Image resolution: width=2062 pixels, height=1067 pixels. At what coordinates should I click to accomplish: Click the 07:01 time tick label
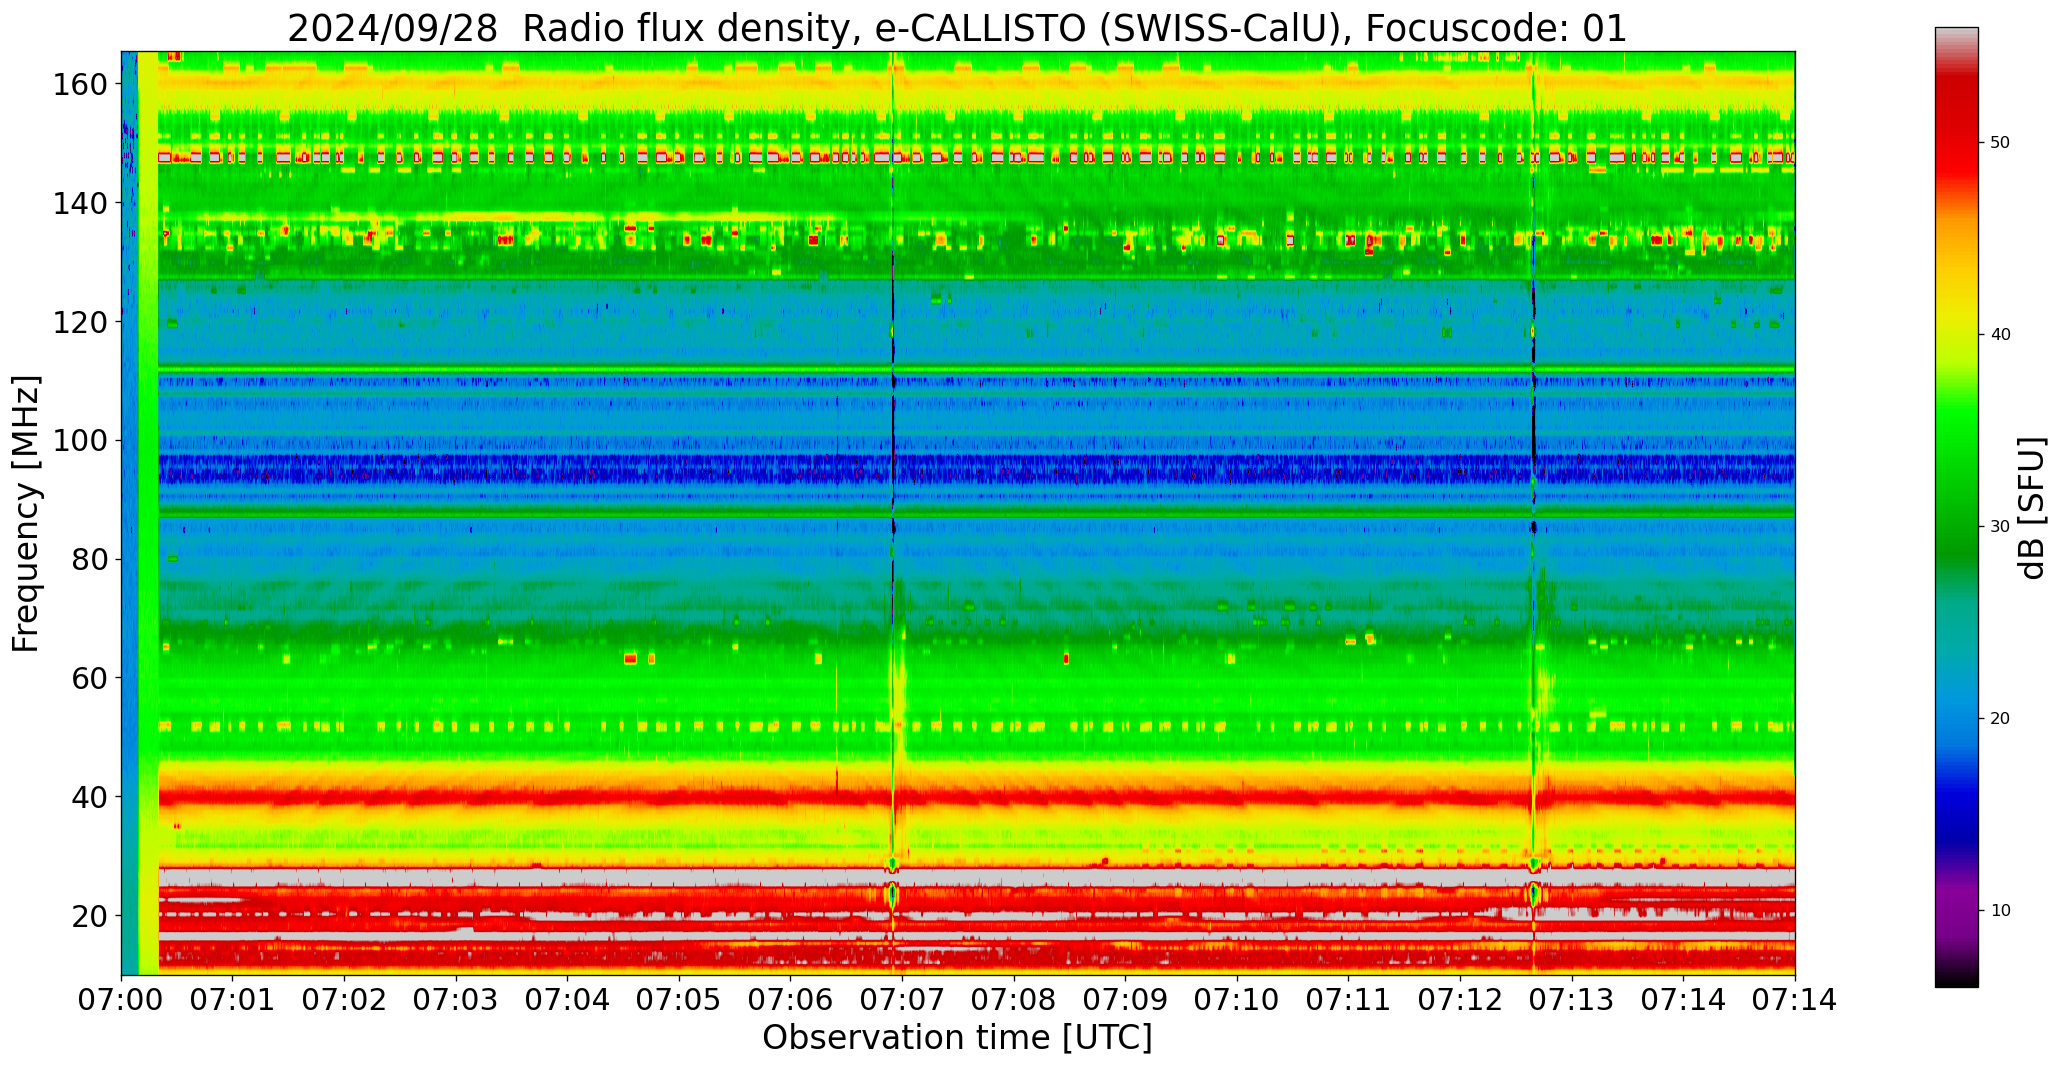pyautogui.click(x=233, y=1000)
